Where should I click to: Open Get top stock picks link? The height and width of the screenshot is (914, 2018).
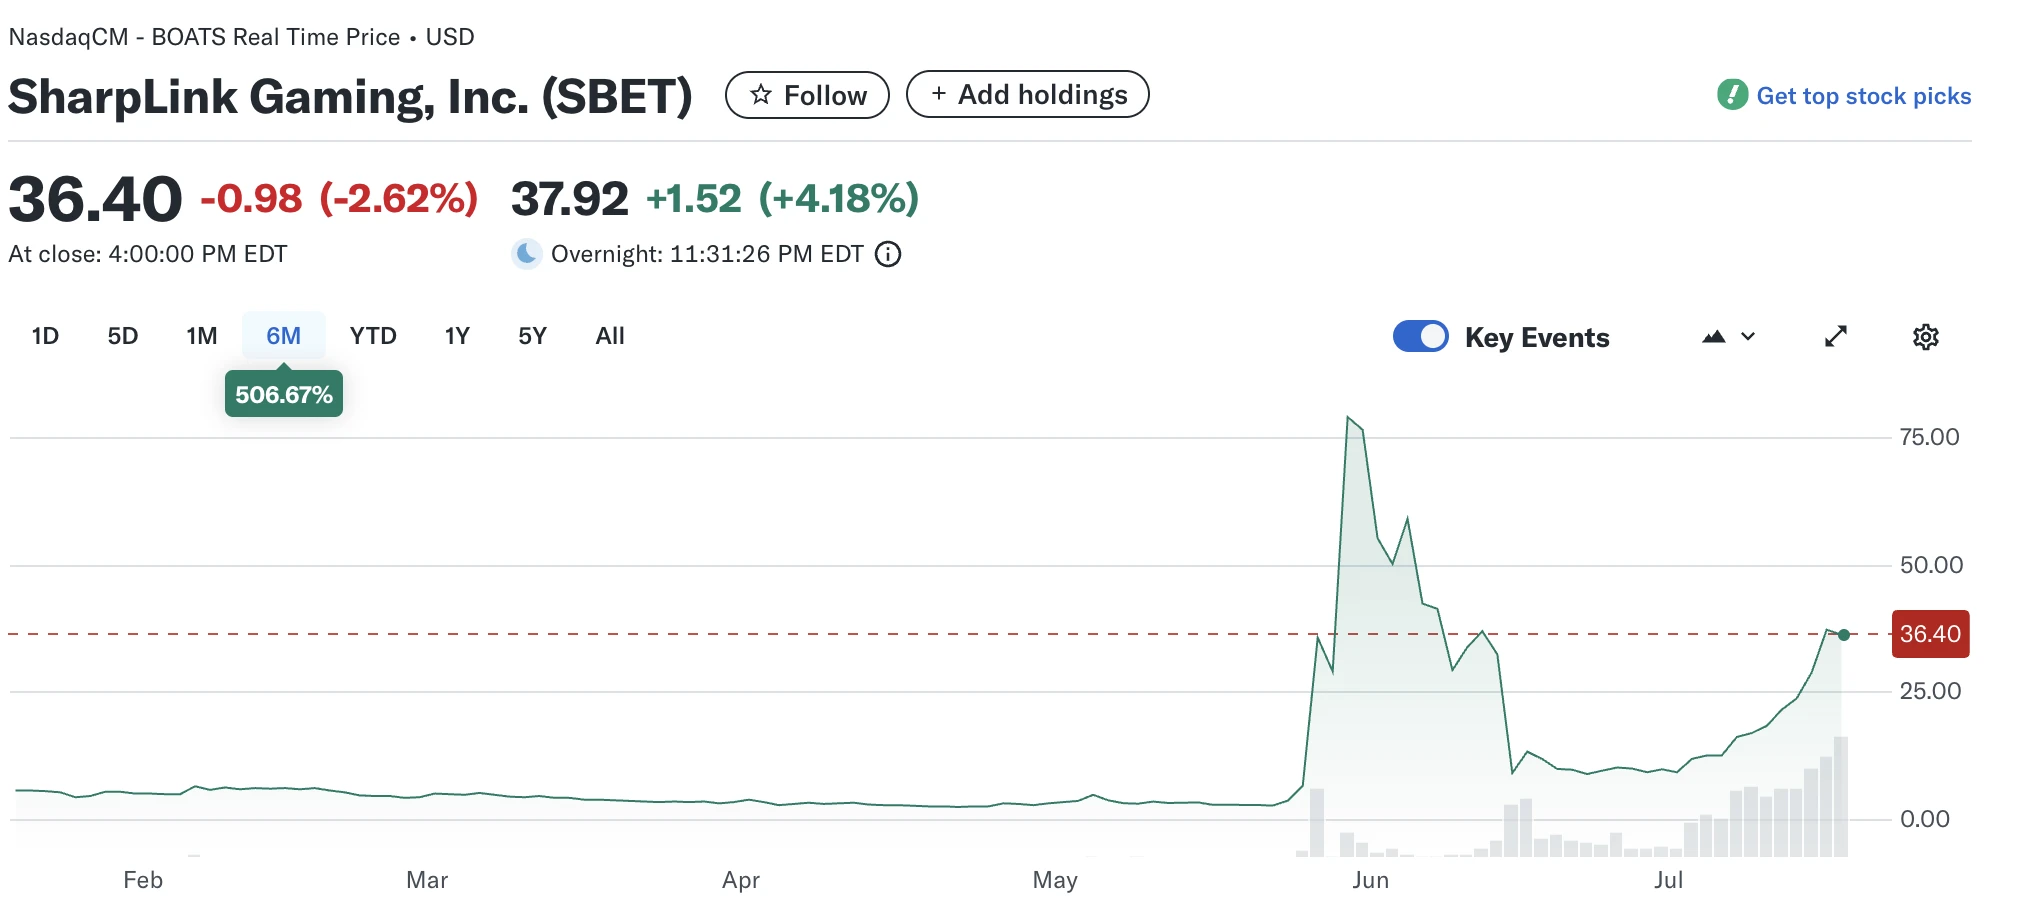1863,96
